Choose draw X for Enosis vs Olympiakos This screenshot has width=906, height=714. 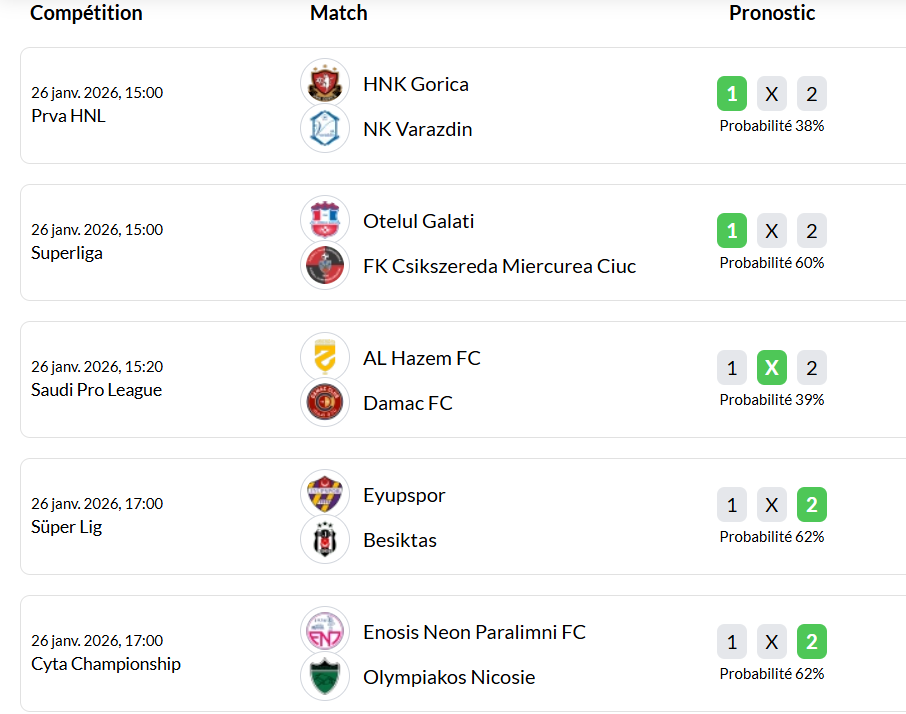tap(771, 642)
